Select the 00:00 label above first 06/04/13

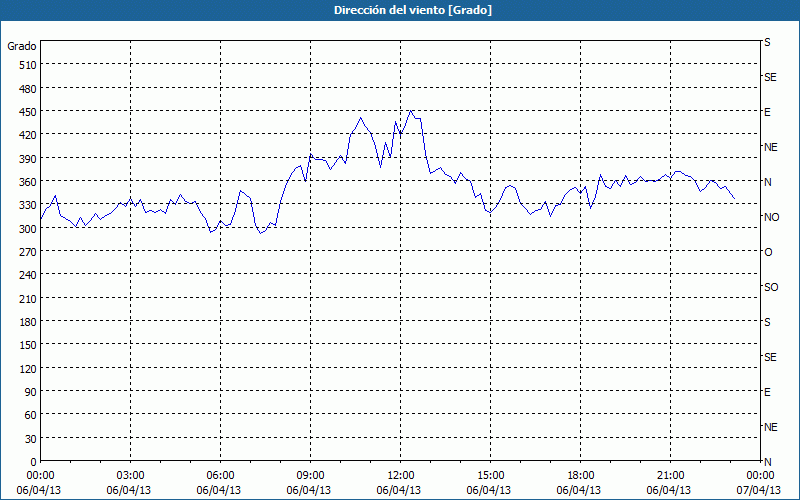(40, 476)
